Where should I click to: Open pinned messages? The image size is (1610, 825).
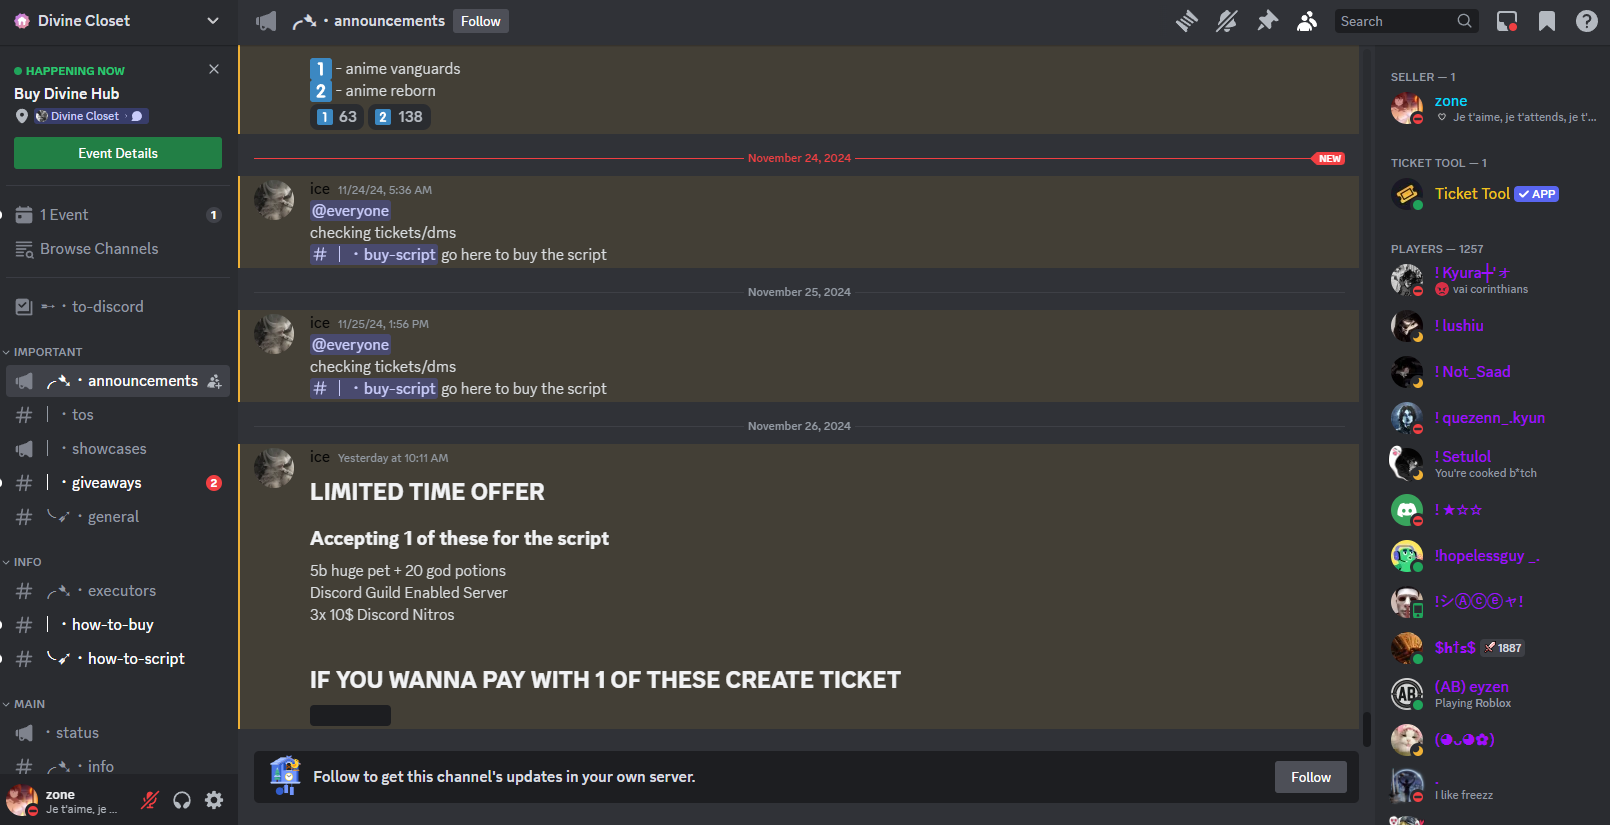click(1267, 21)
